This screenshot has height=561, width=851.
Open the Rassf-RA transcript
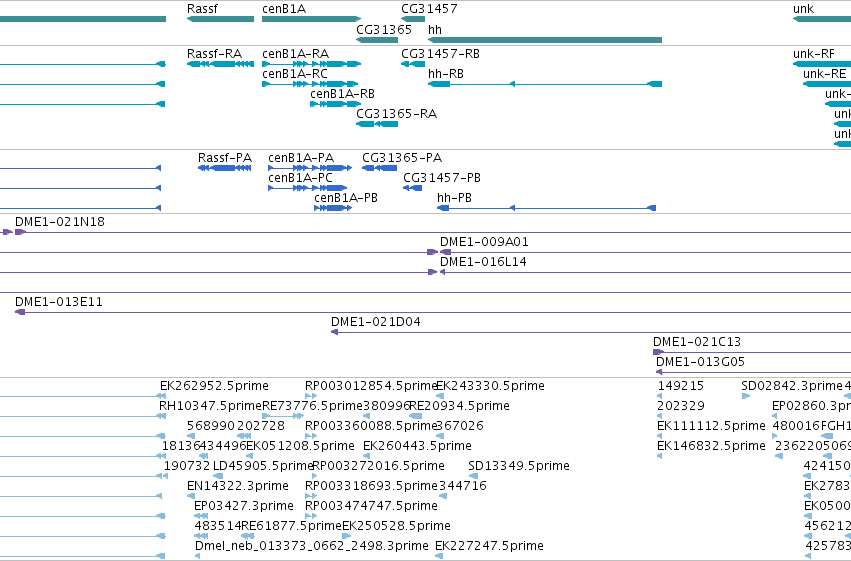220,64
